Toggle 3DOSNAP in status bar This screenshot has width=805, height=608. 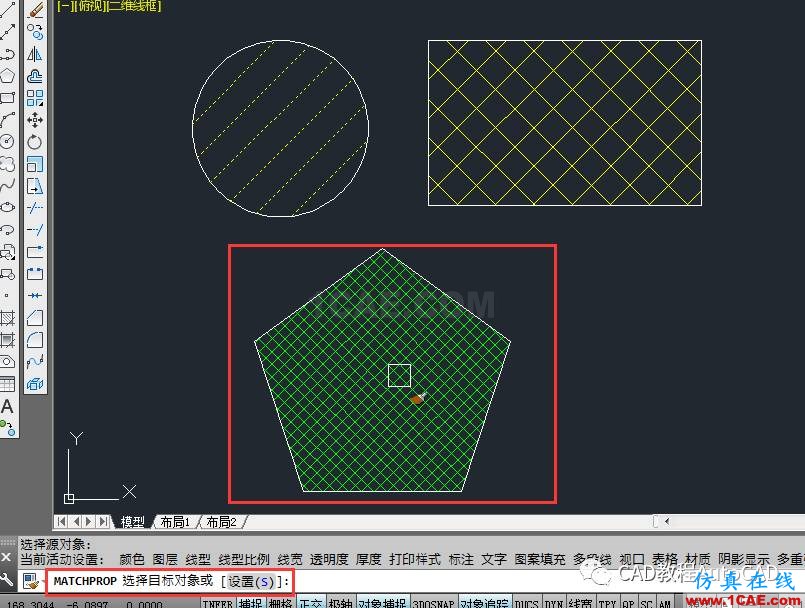(x=434, y=603)
